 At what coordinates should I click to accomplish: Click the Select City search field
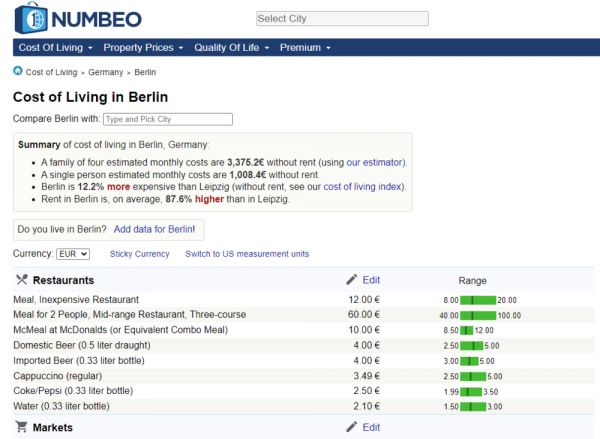tap(341, 18)
